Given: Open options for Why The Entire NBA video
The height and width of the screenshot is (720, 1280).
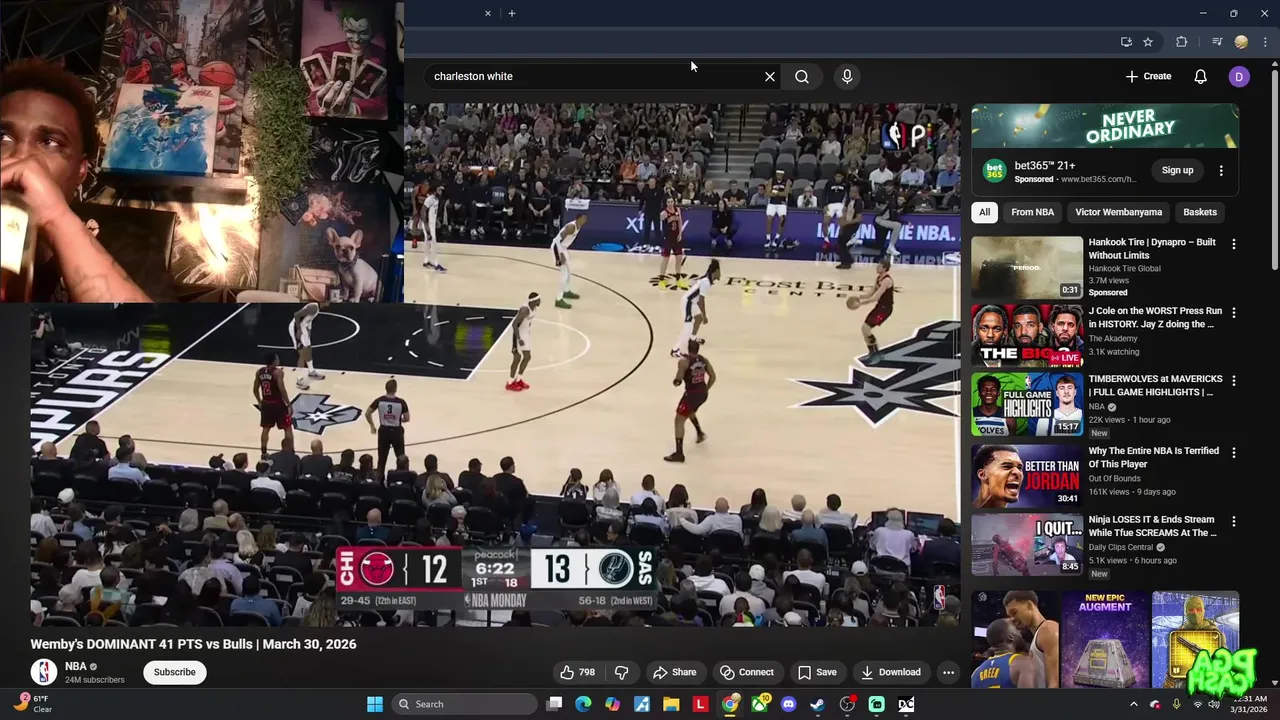Looking at the screenshot, I should 1233,453.
